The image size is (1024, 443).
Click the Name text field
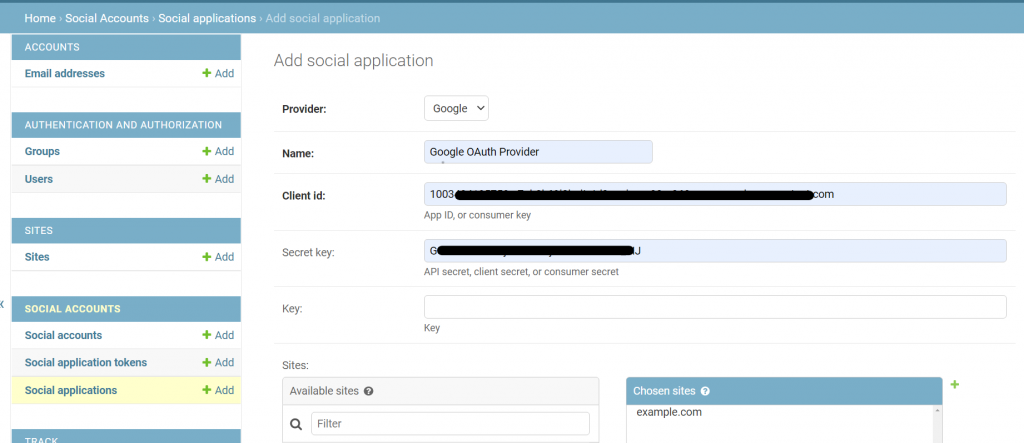538,152
